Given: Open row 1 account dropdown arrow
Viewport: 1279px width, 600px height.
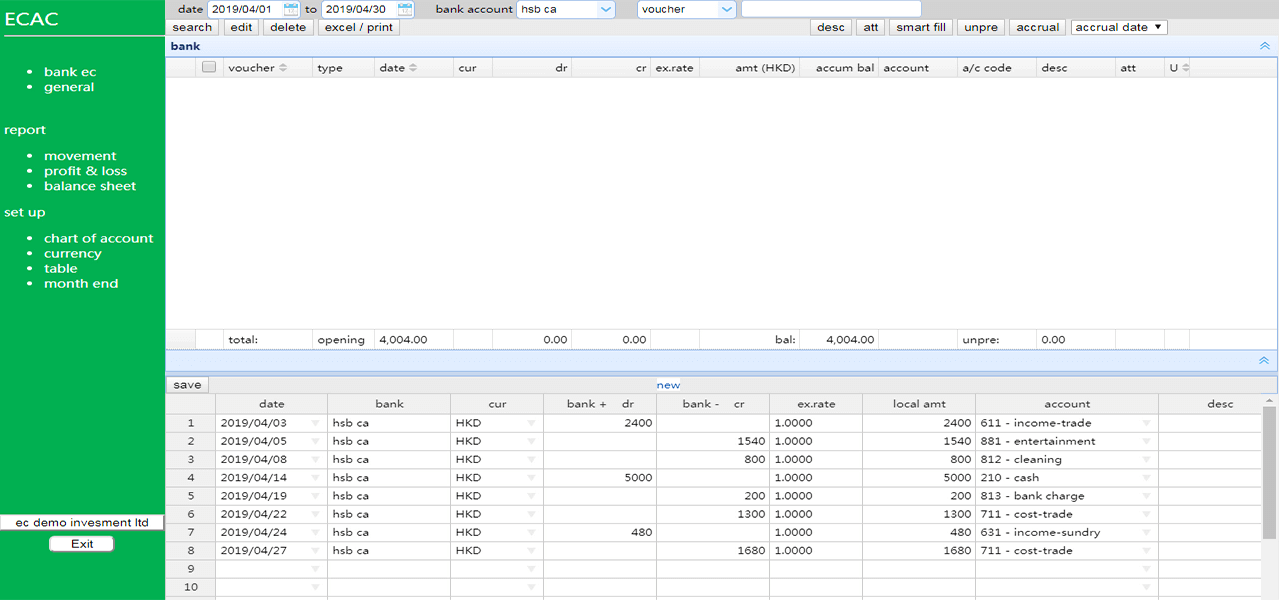Looking at the screenshot, I should pos(1147,423).
